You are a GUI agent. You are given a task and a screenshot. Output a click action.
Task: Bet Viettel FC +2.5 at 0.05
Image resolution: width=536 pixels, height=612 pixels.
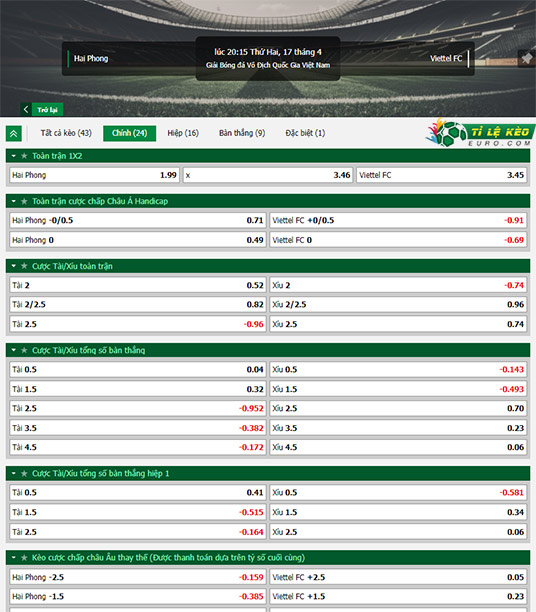pos(398,577)
